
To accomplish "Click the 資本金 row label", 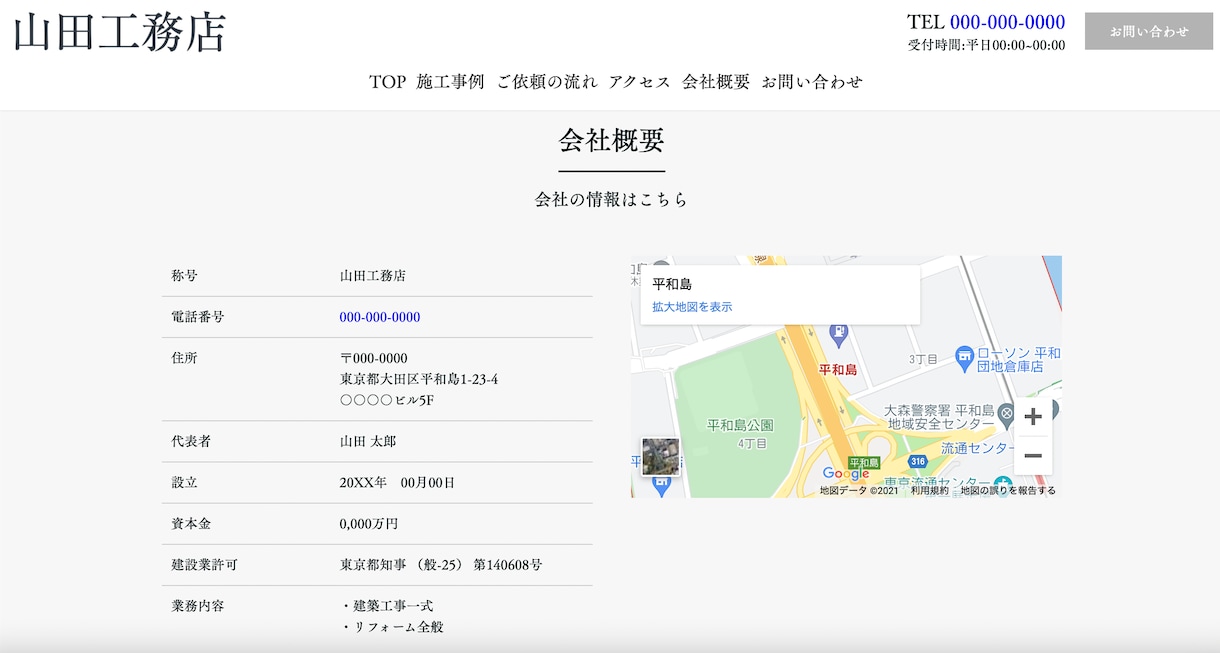I will (x=191, y=523).
